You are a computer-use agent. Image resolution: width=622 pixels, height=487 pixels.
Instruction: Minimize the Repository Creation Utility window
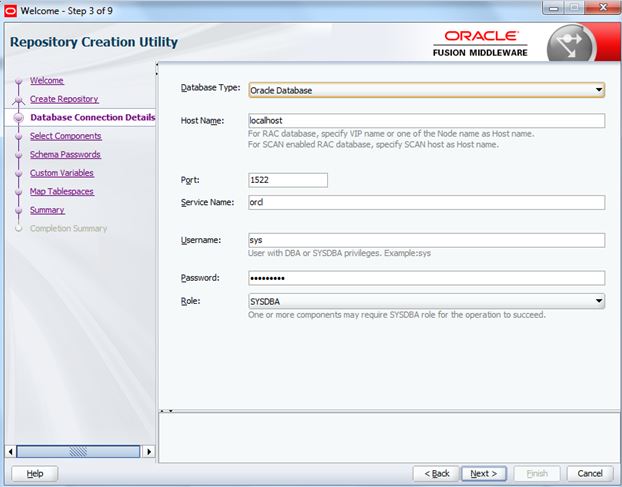[554, 8]
